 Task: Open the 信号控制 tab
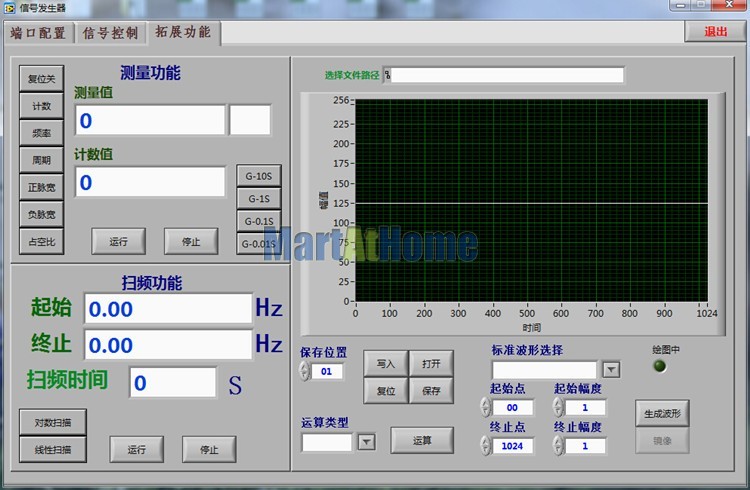(x=110, y=32)
